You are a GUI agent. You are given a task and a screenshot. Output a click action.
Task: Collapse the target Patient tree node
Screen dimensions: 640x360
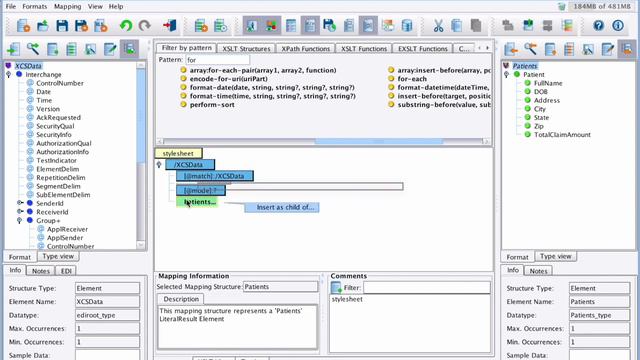[x=507, y=75]
